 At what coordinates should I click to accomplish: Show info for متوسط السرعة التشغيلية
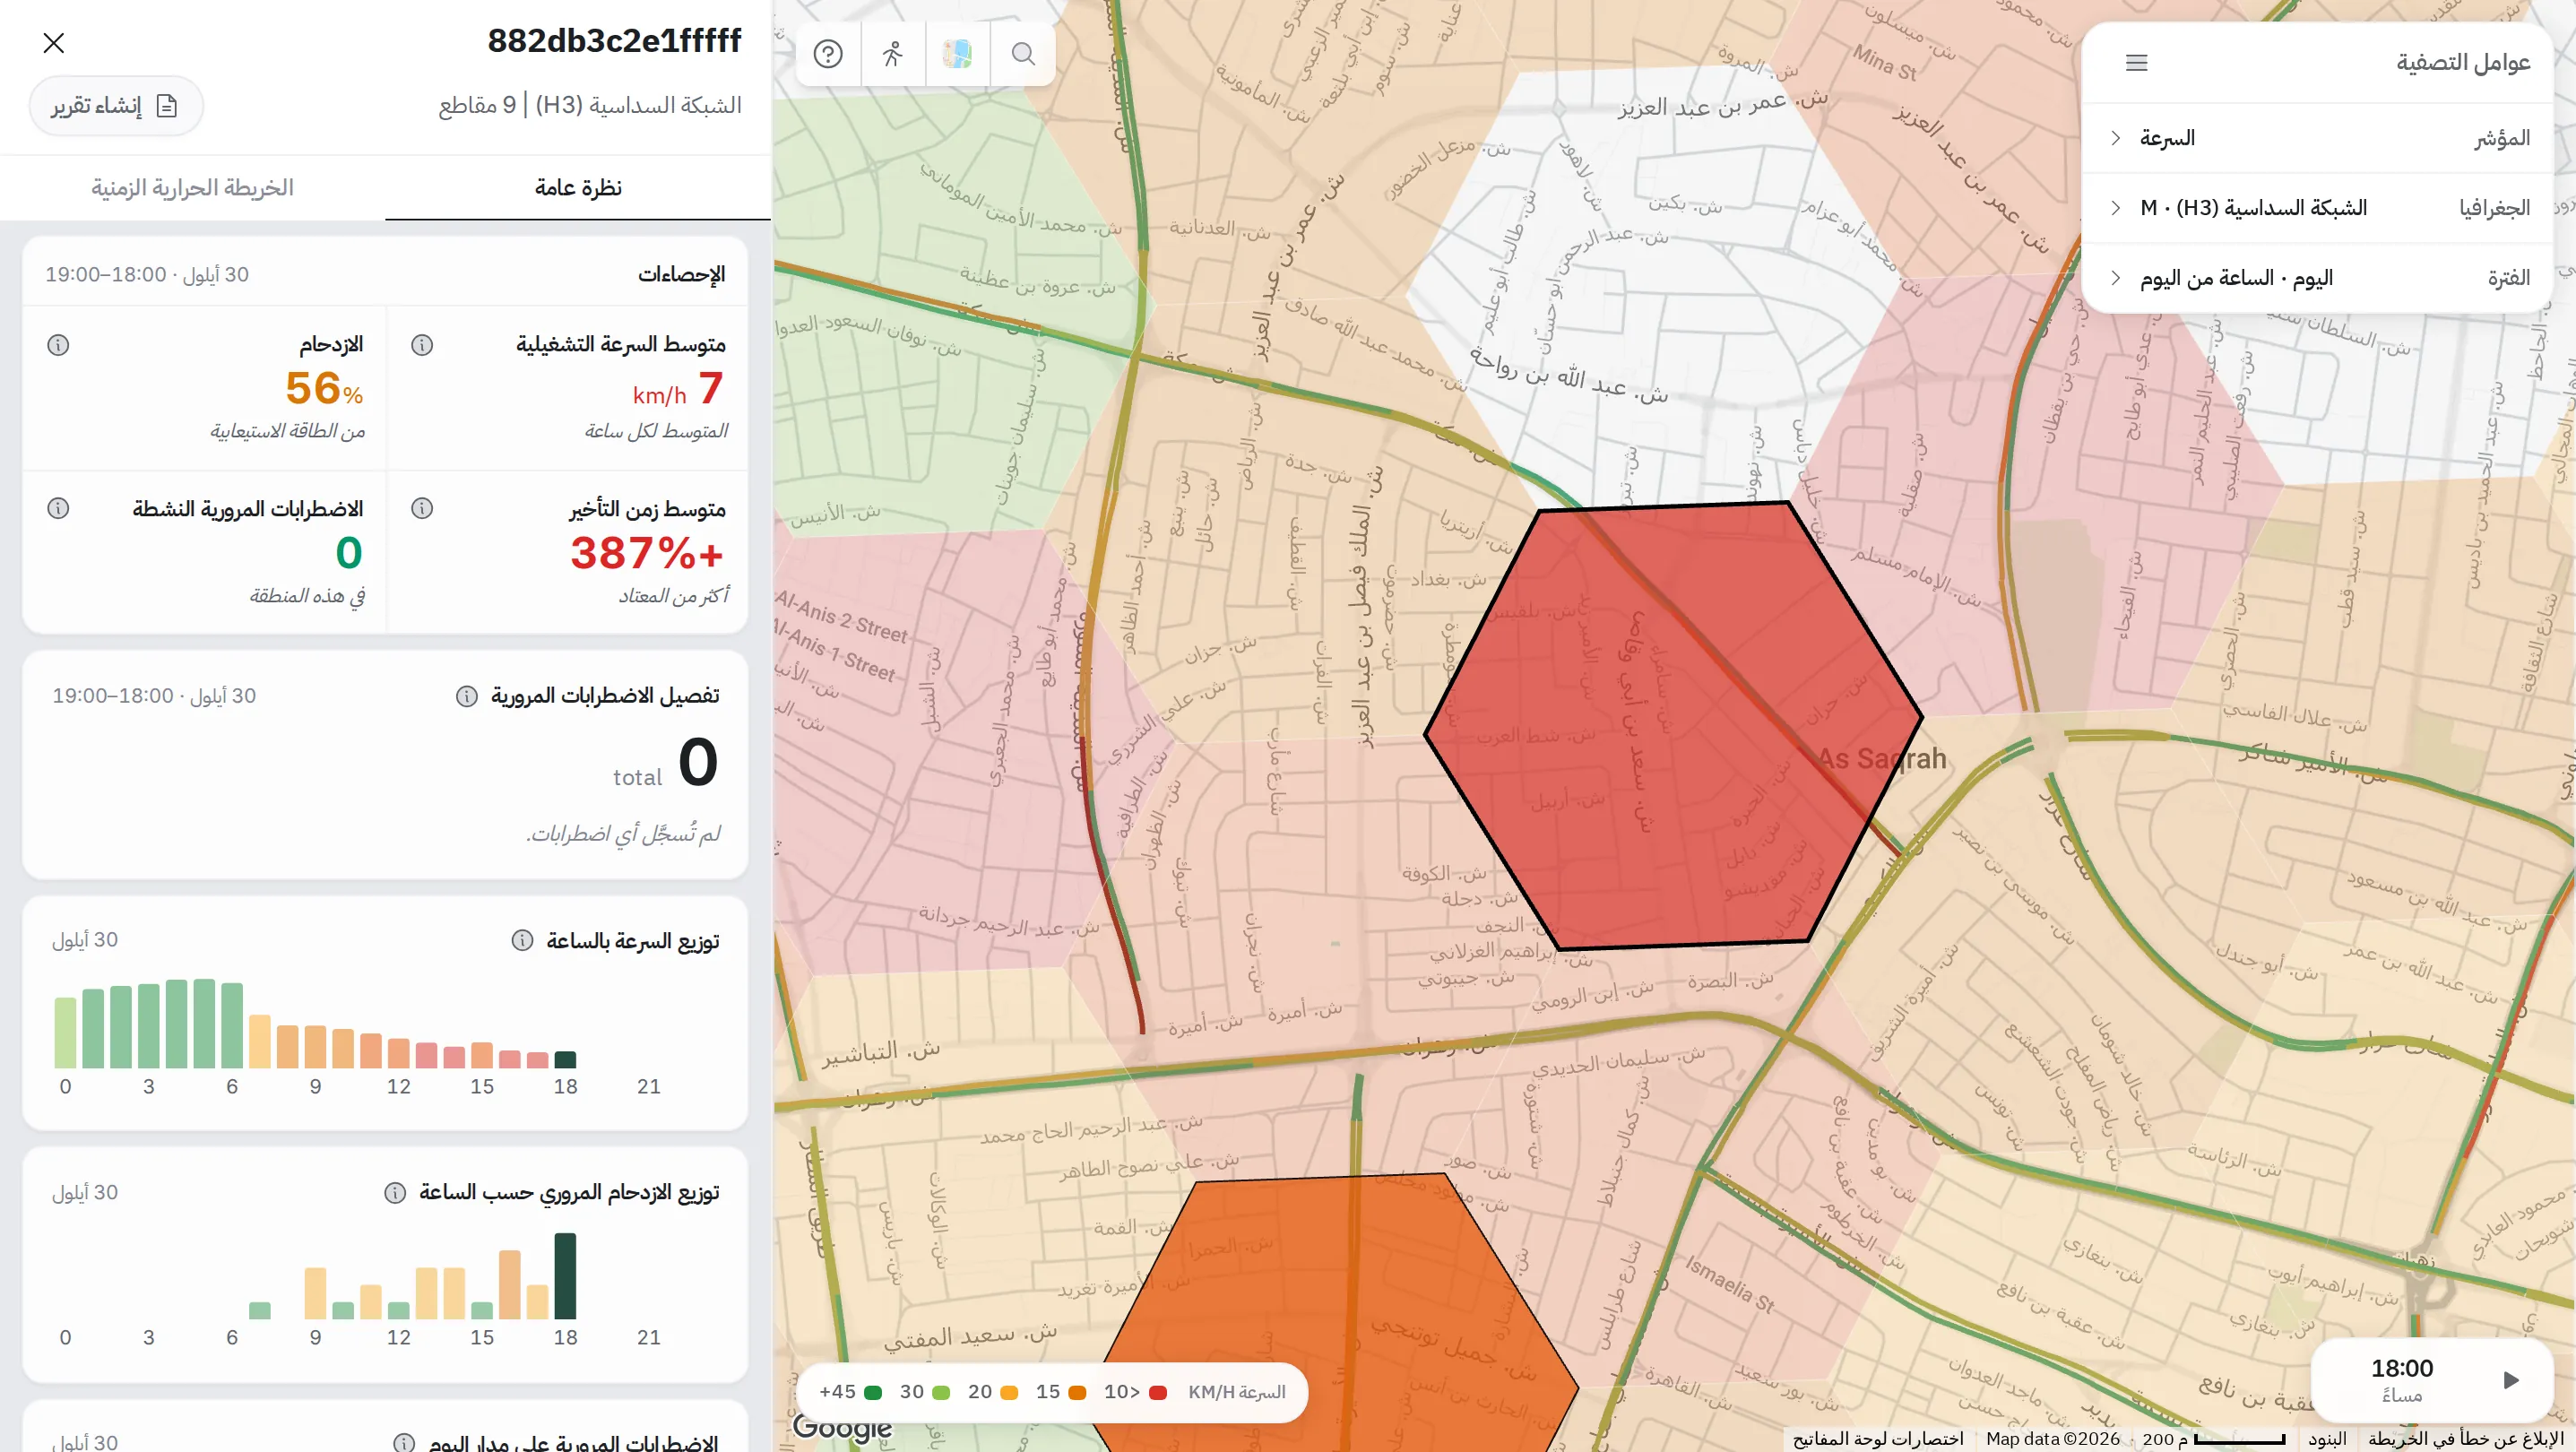(x=422, y=345)
